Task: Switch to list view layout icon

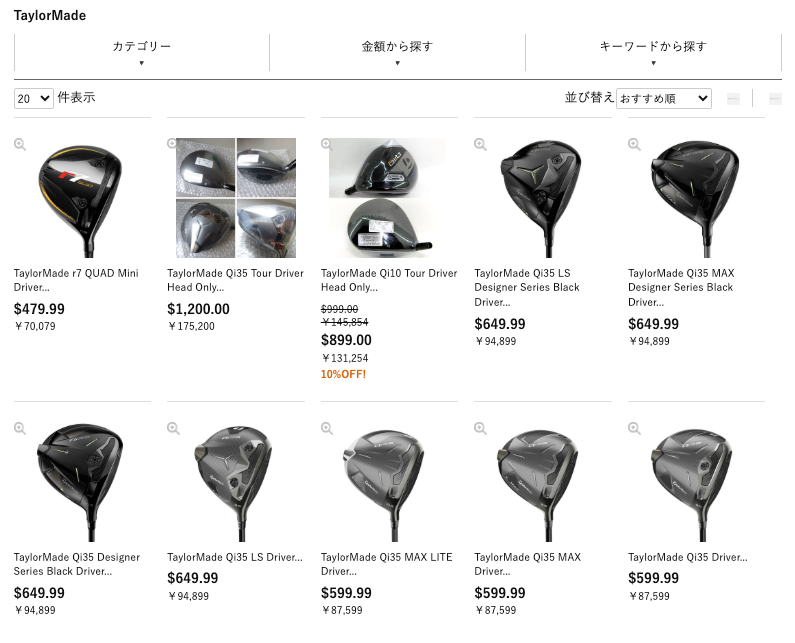Action: 775,98
